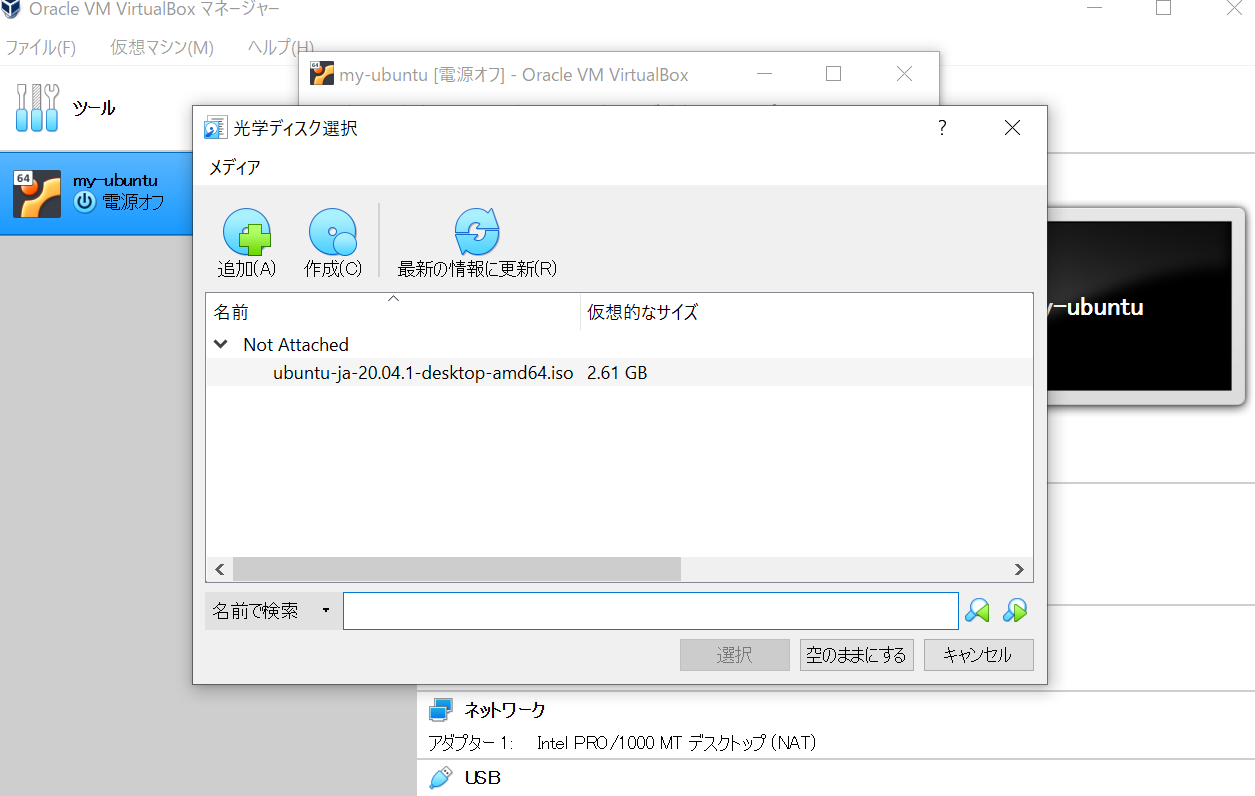Click the アダプター 1 network adapter text

click(623, 743)
